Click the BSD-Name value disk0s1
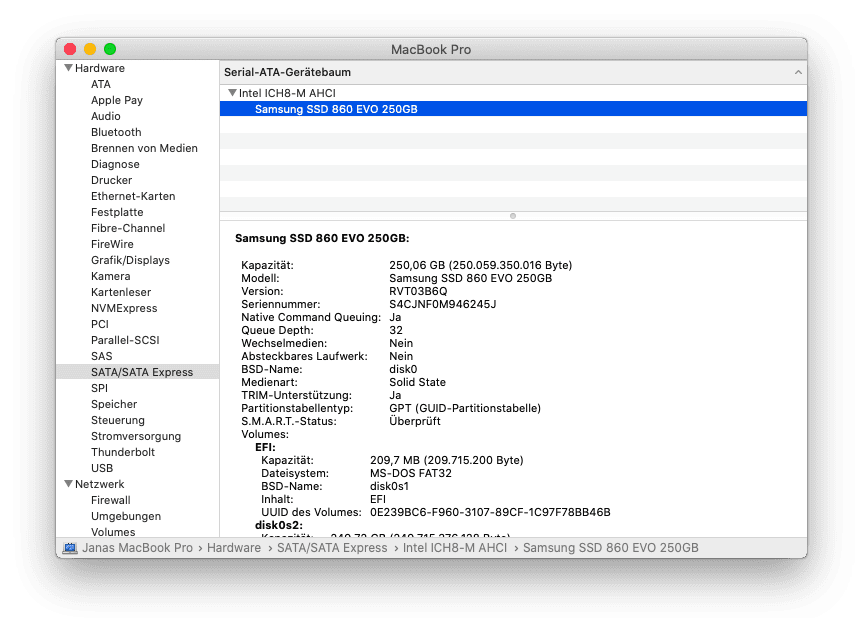 click(389, 487)
